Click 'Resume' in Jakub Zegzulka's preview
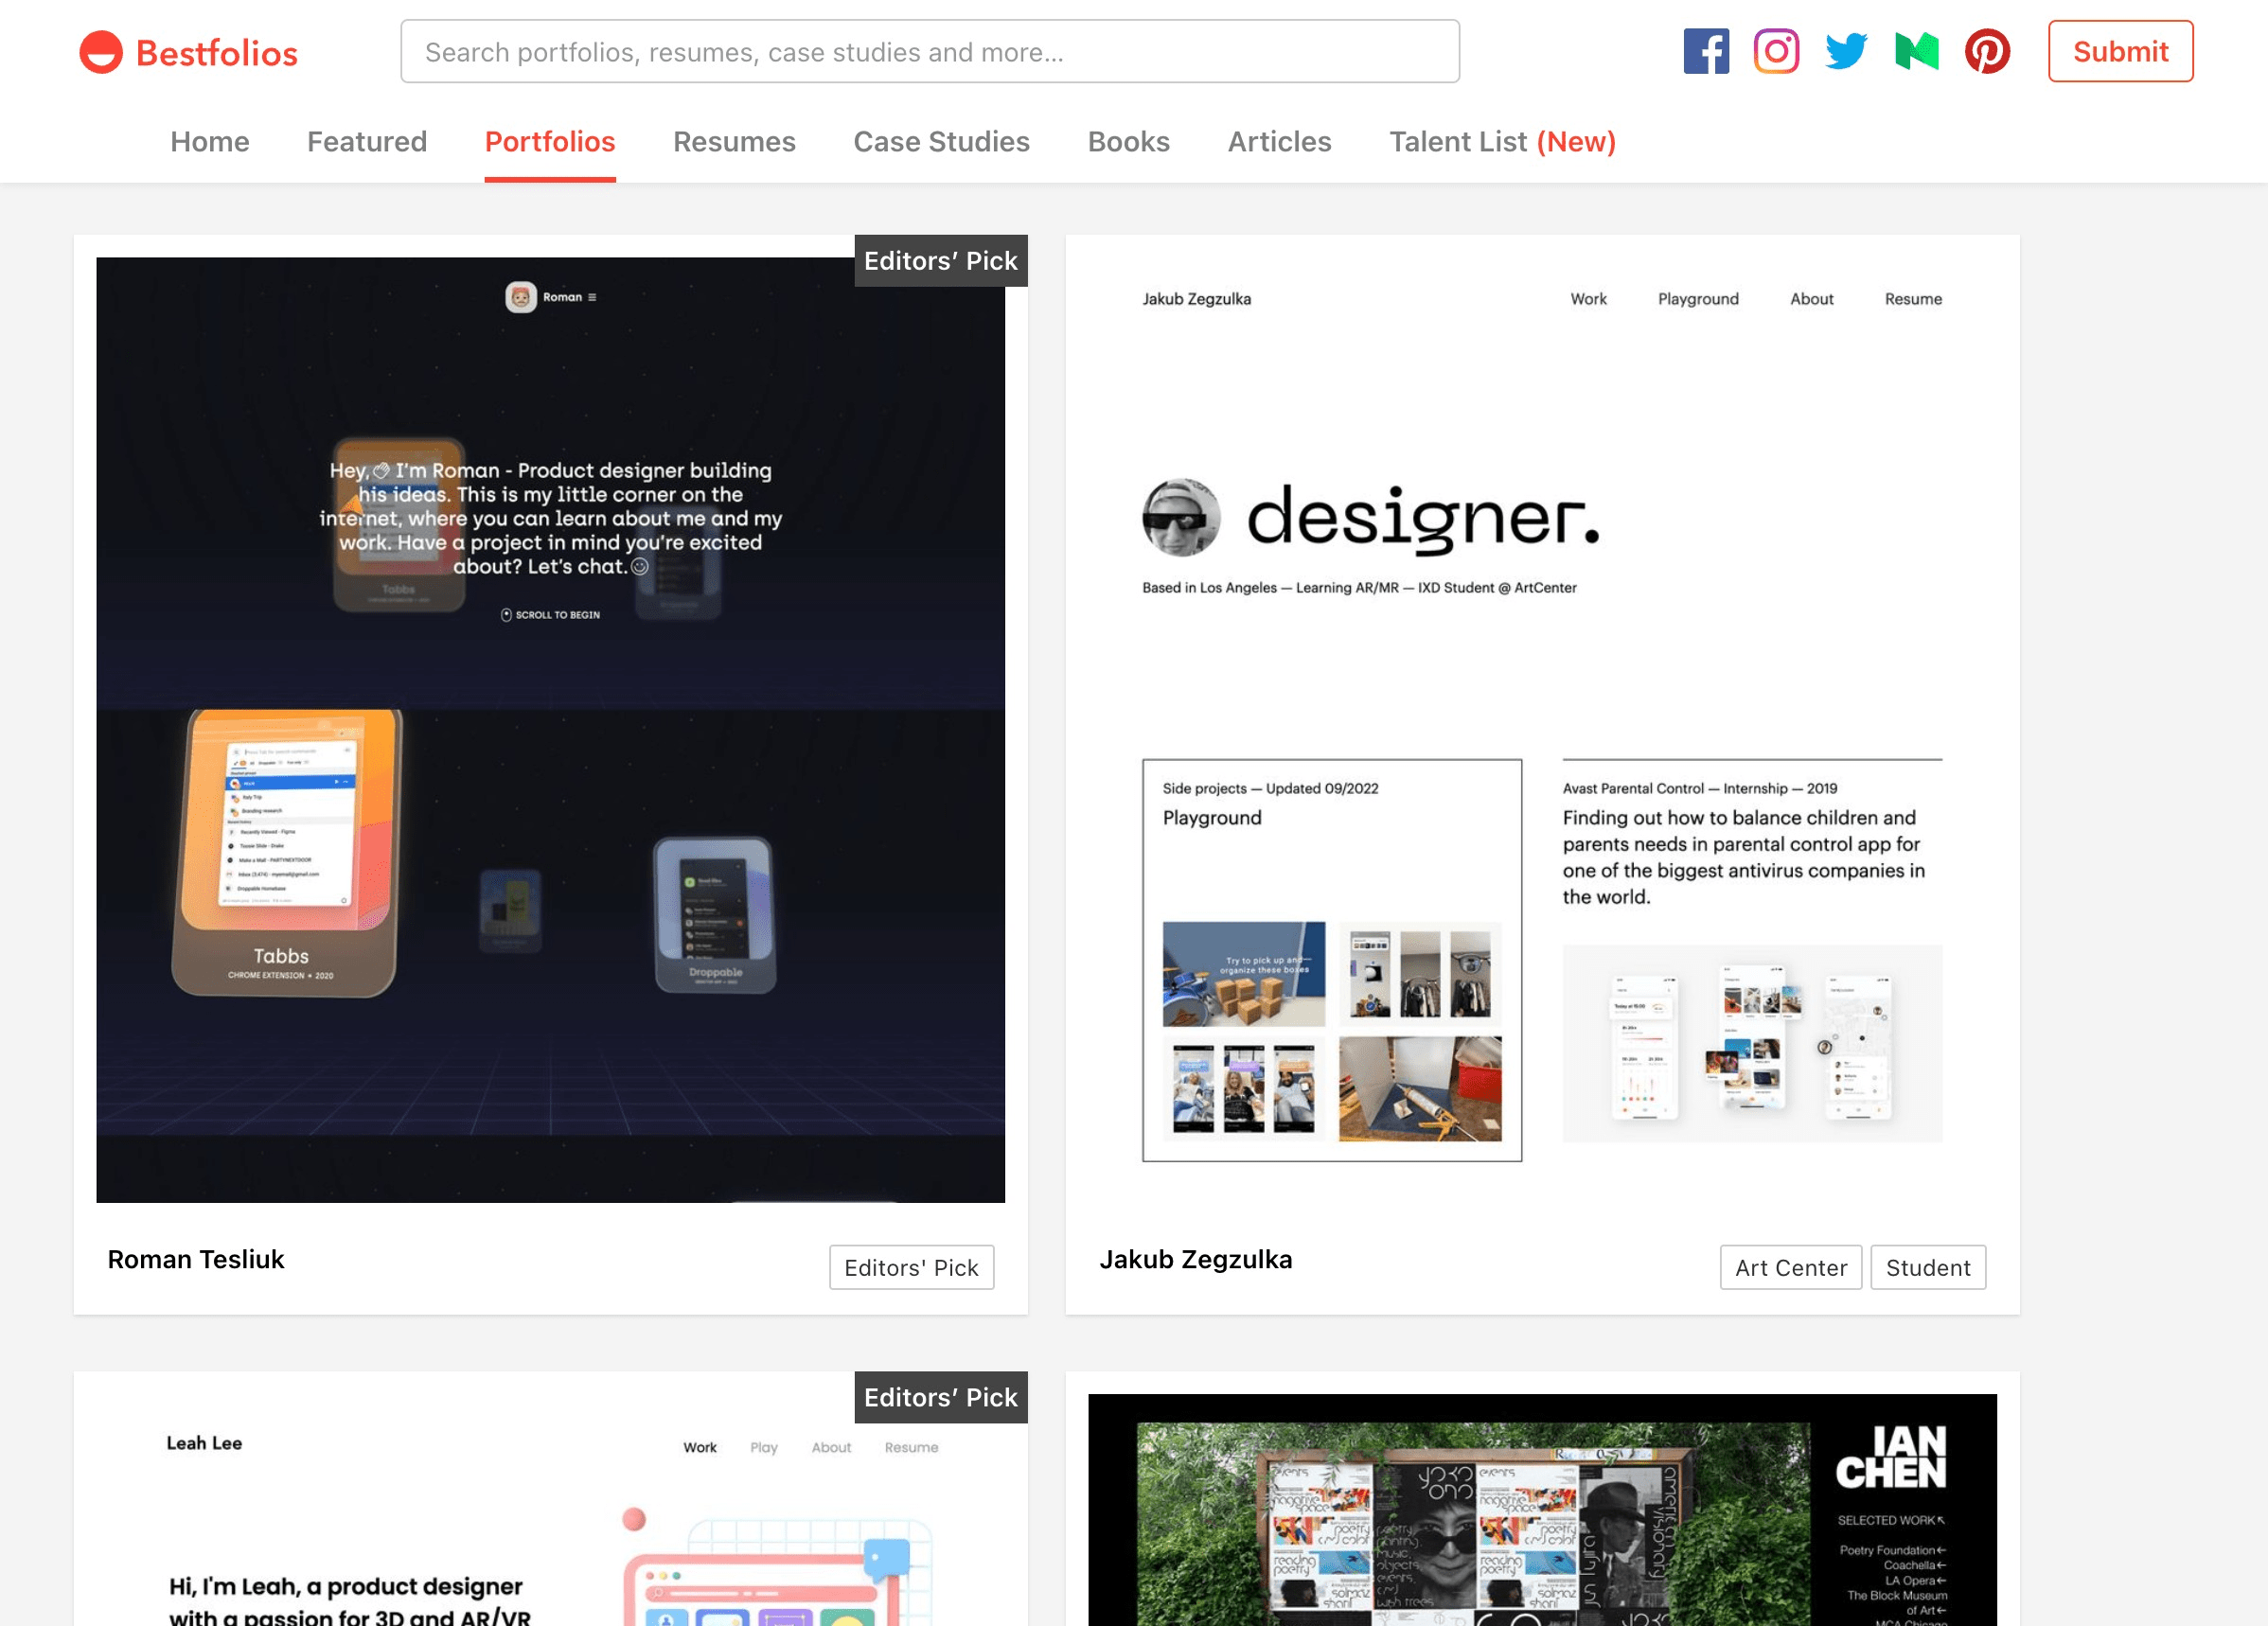This screenshot has width=2268, height=1626. [1913, 299]
